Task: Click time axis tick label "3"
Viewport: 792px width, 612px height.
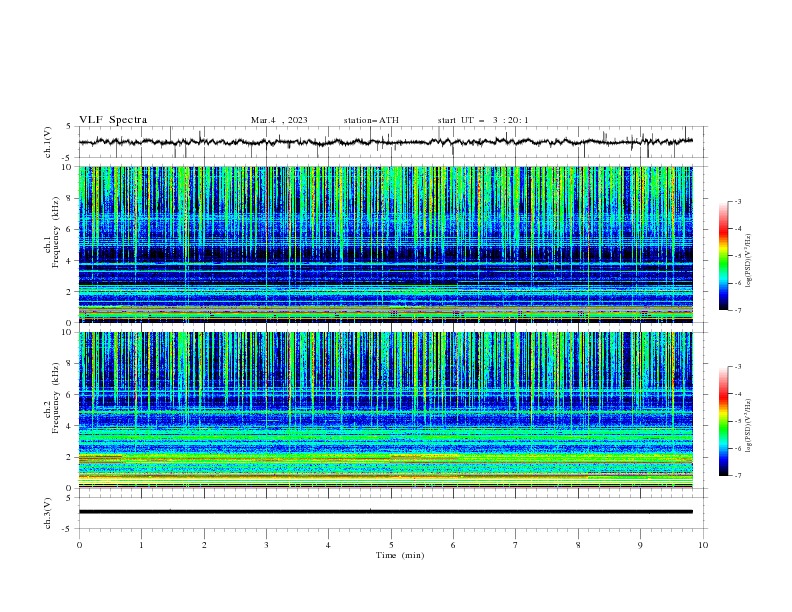Action: pyautogui.click(x=266, y=545)
